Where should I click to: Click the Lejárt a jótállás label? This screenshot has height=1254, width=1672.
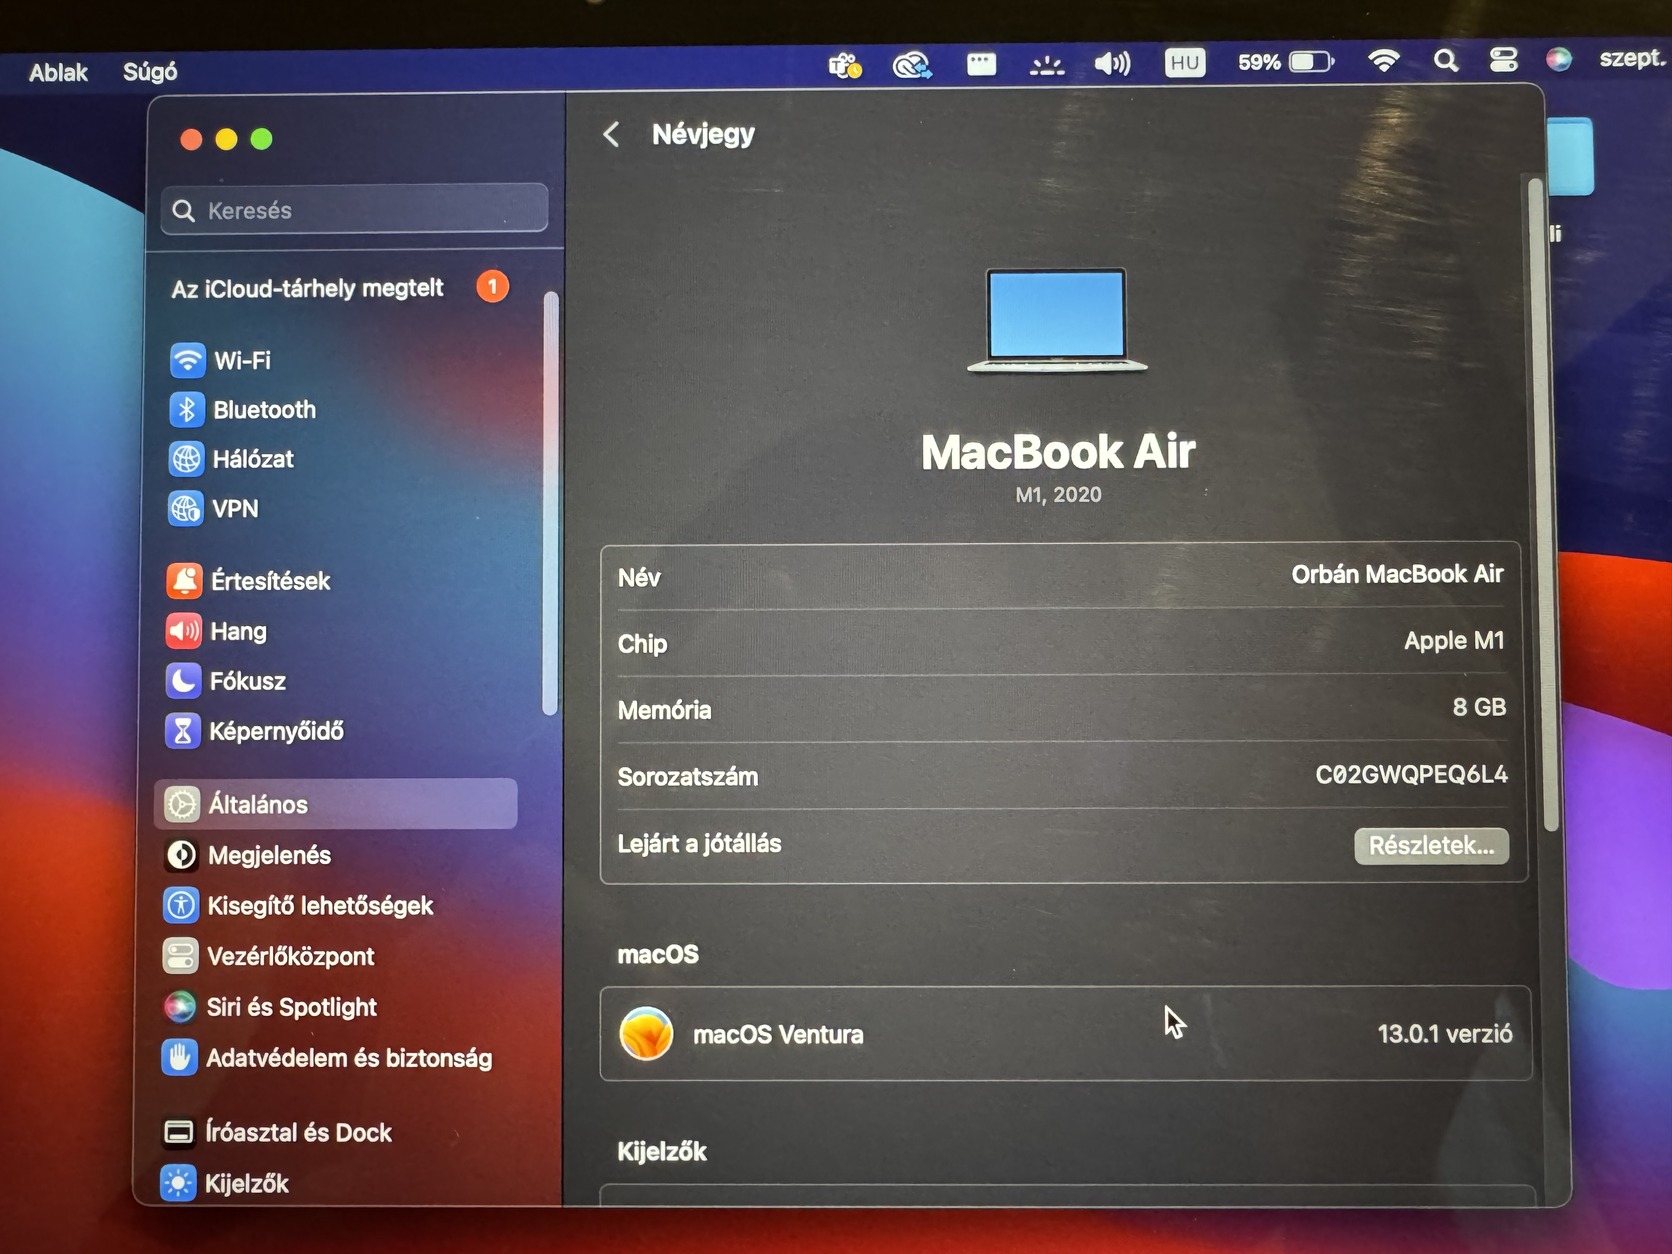tap(699, 844)
